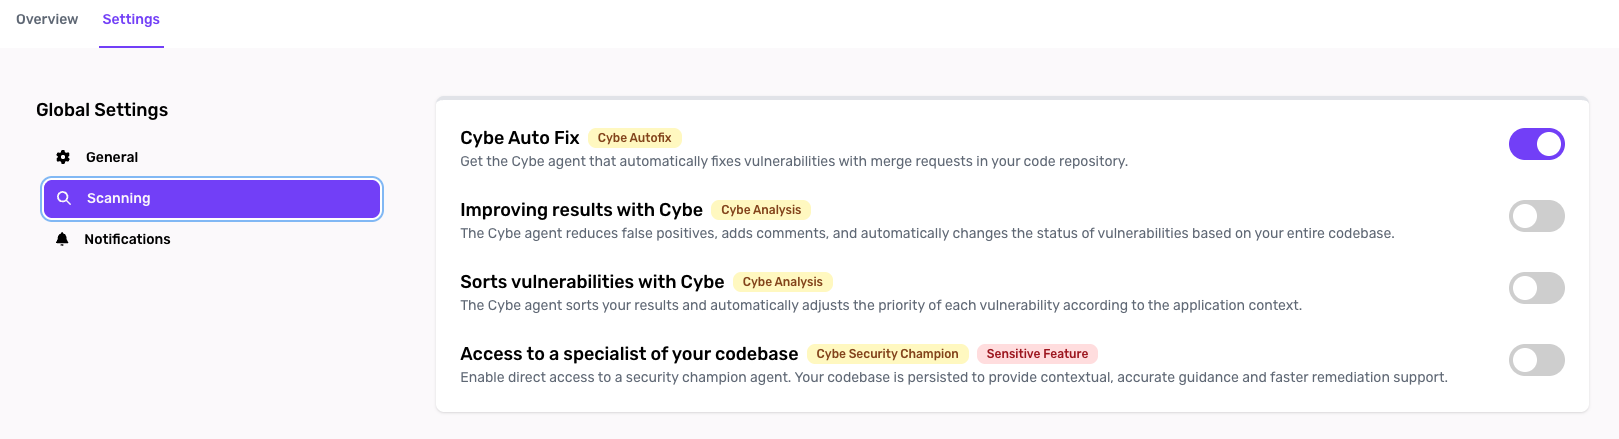Go to Notifications settings

coord(127,239)
